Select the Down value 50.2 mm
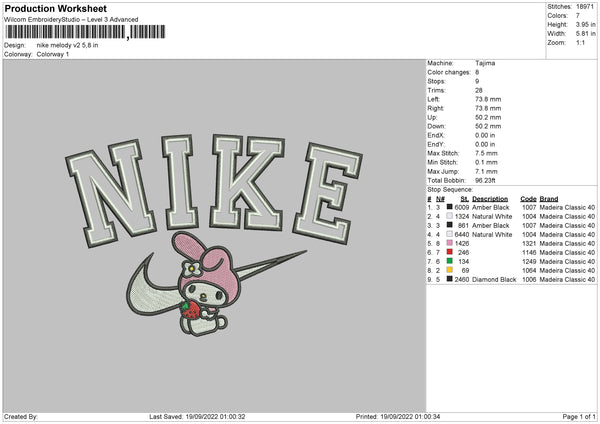Viewport: 600px width, 424px height. [488, 126]
